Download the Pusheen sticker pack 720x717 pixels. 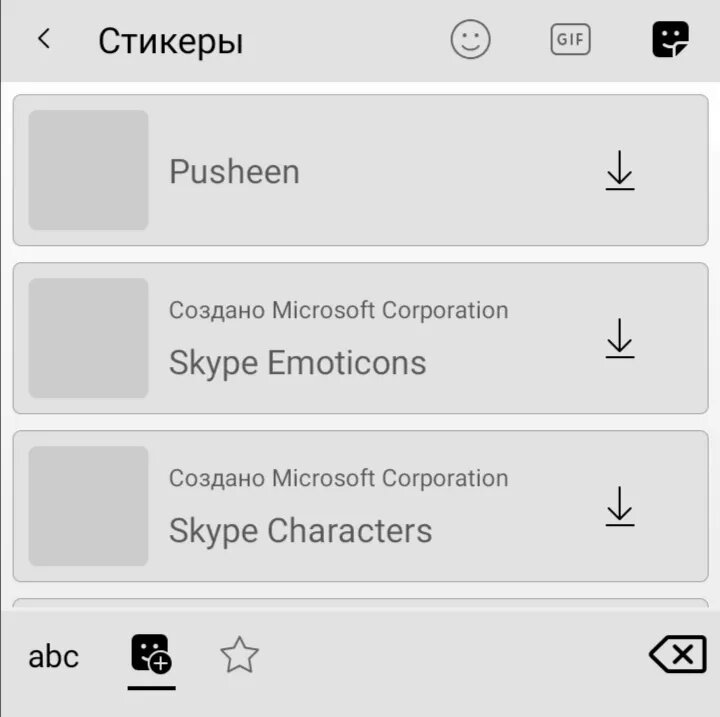tap(620, 170)
